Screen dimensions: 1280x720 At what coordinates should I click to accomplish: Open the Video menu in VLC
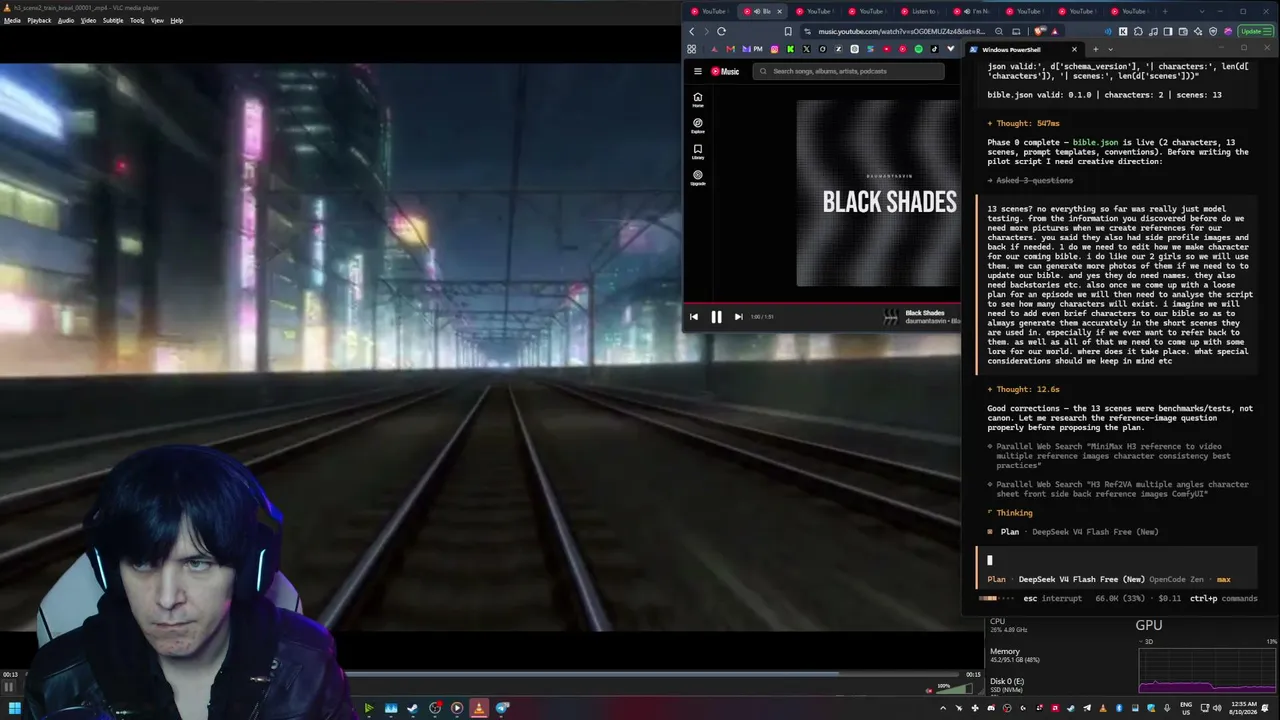[x=88, y=20]
